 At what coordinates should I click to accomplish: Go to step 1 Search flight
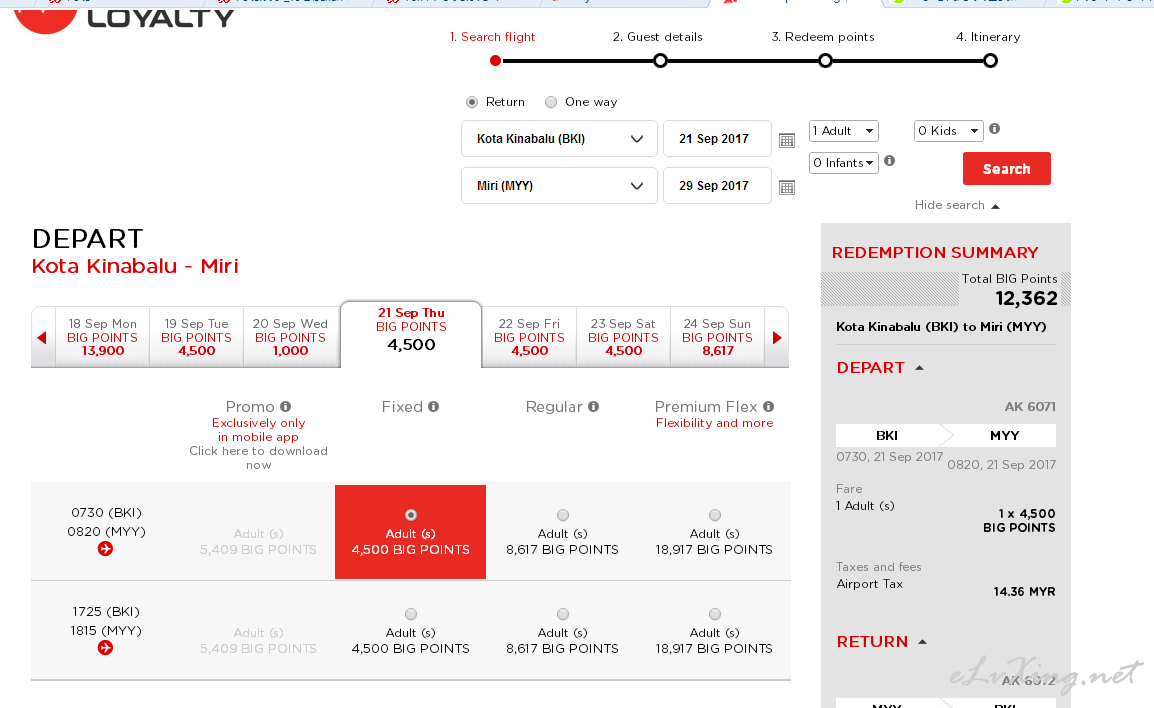point(492,37)
